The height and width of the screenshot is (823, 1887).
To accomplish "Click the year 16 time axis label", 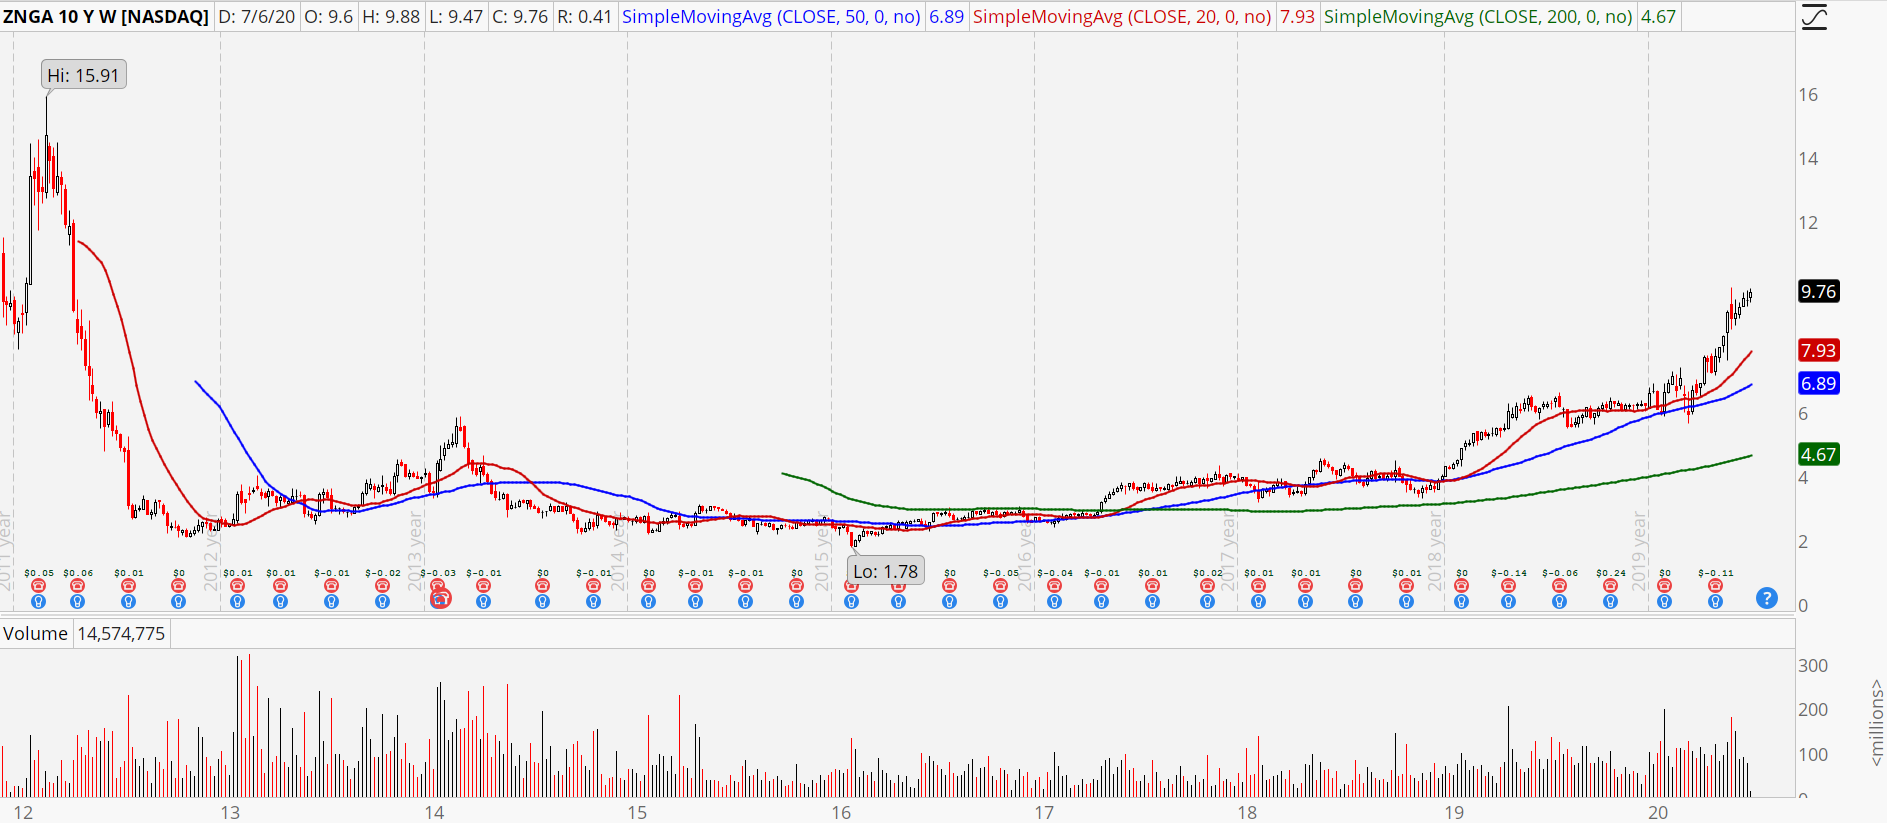I will tap(841, 812).
